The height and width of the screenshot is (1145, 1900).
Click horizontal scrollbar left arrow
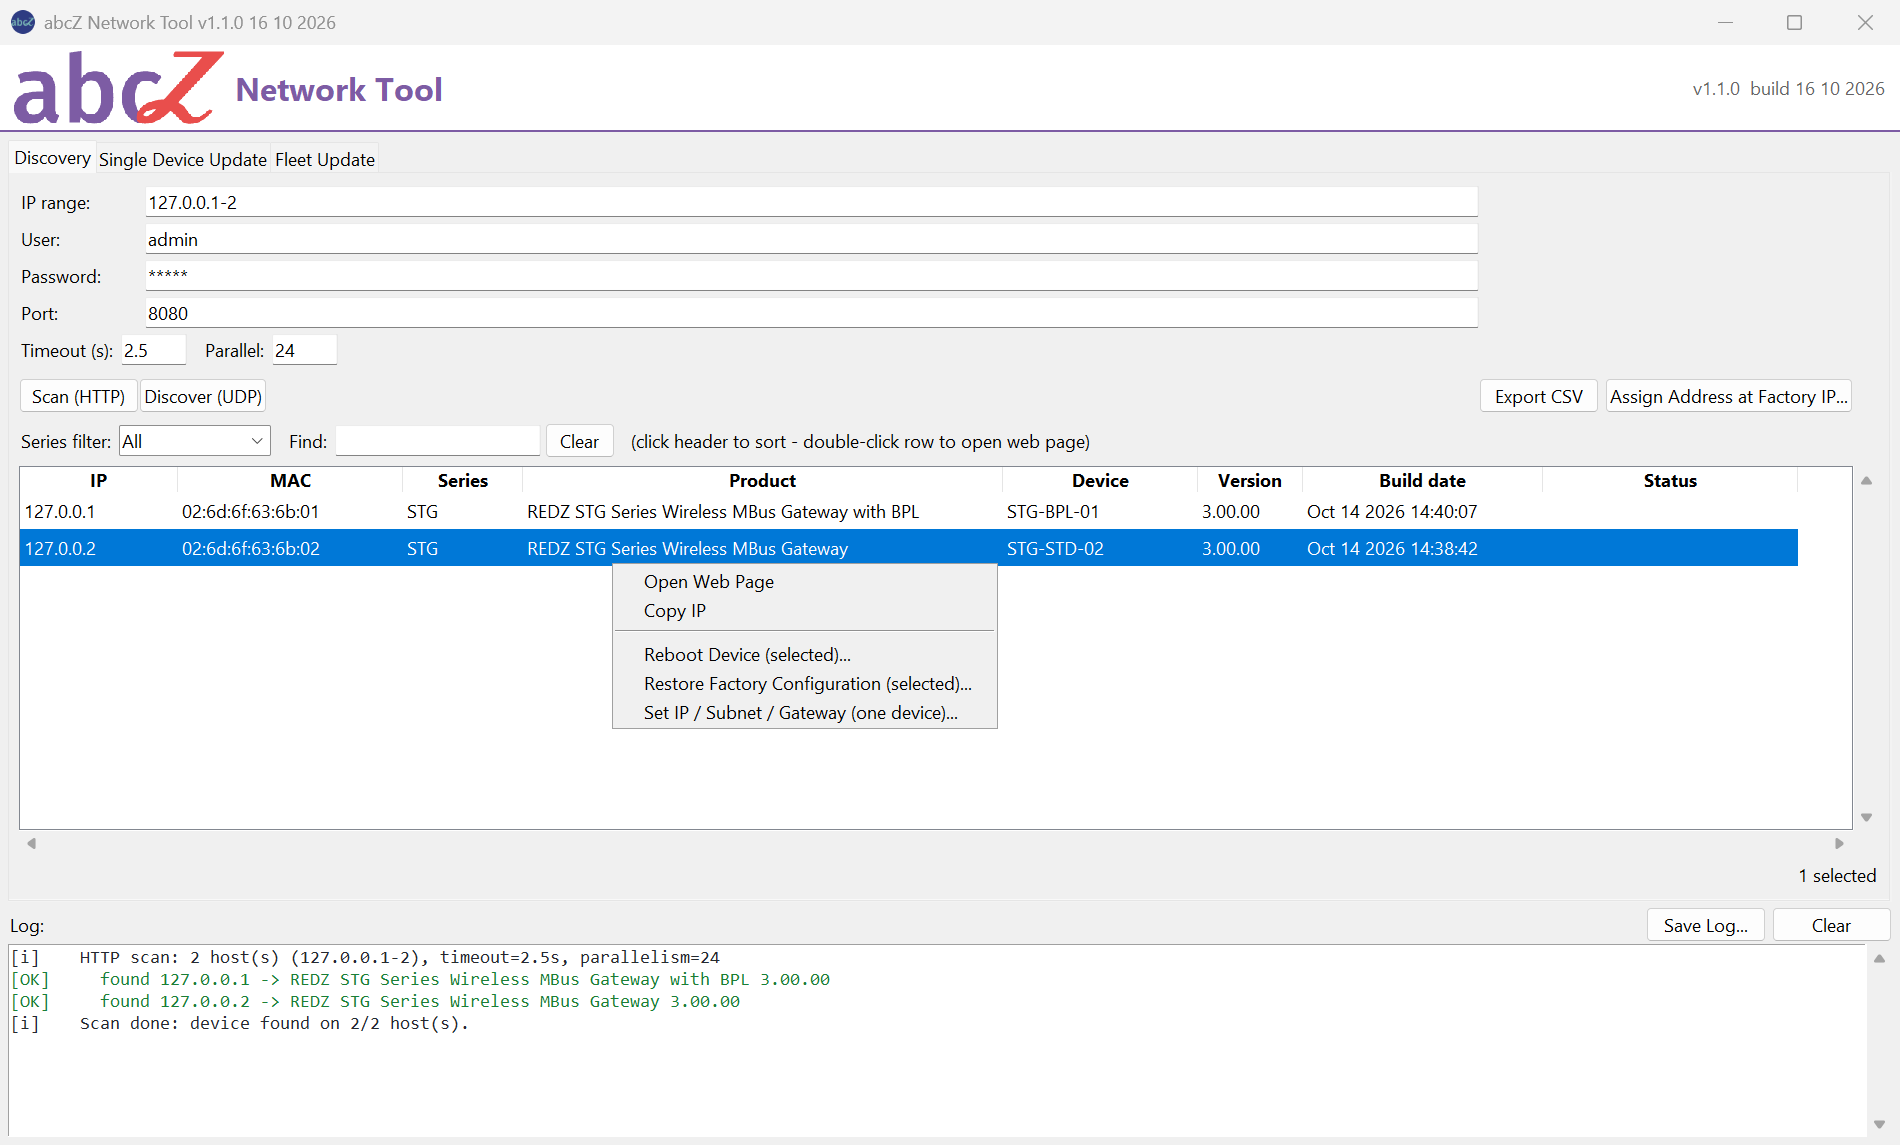[31, 843]
